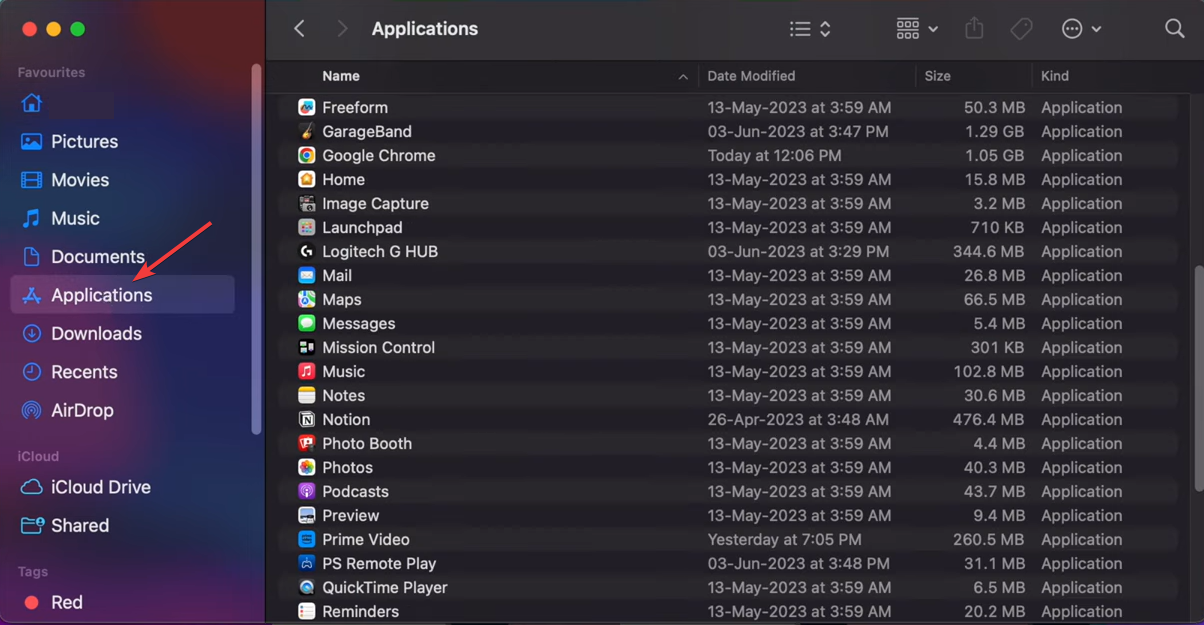1204x625 pixels.
Task: Select the Notes app icon
Action: pos(307,395)
